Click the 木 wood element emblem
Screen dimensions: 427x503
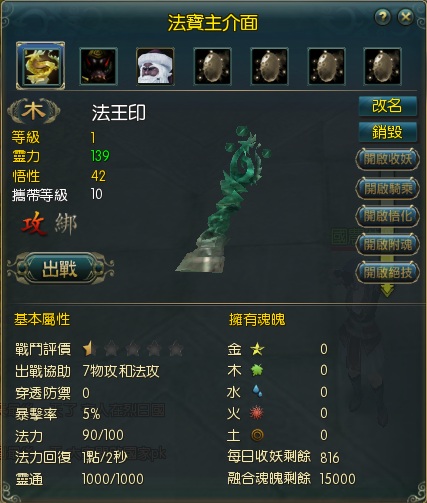pos(34,111)
